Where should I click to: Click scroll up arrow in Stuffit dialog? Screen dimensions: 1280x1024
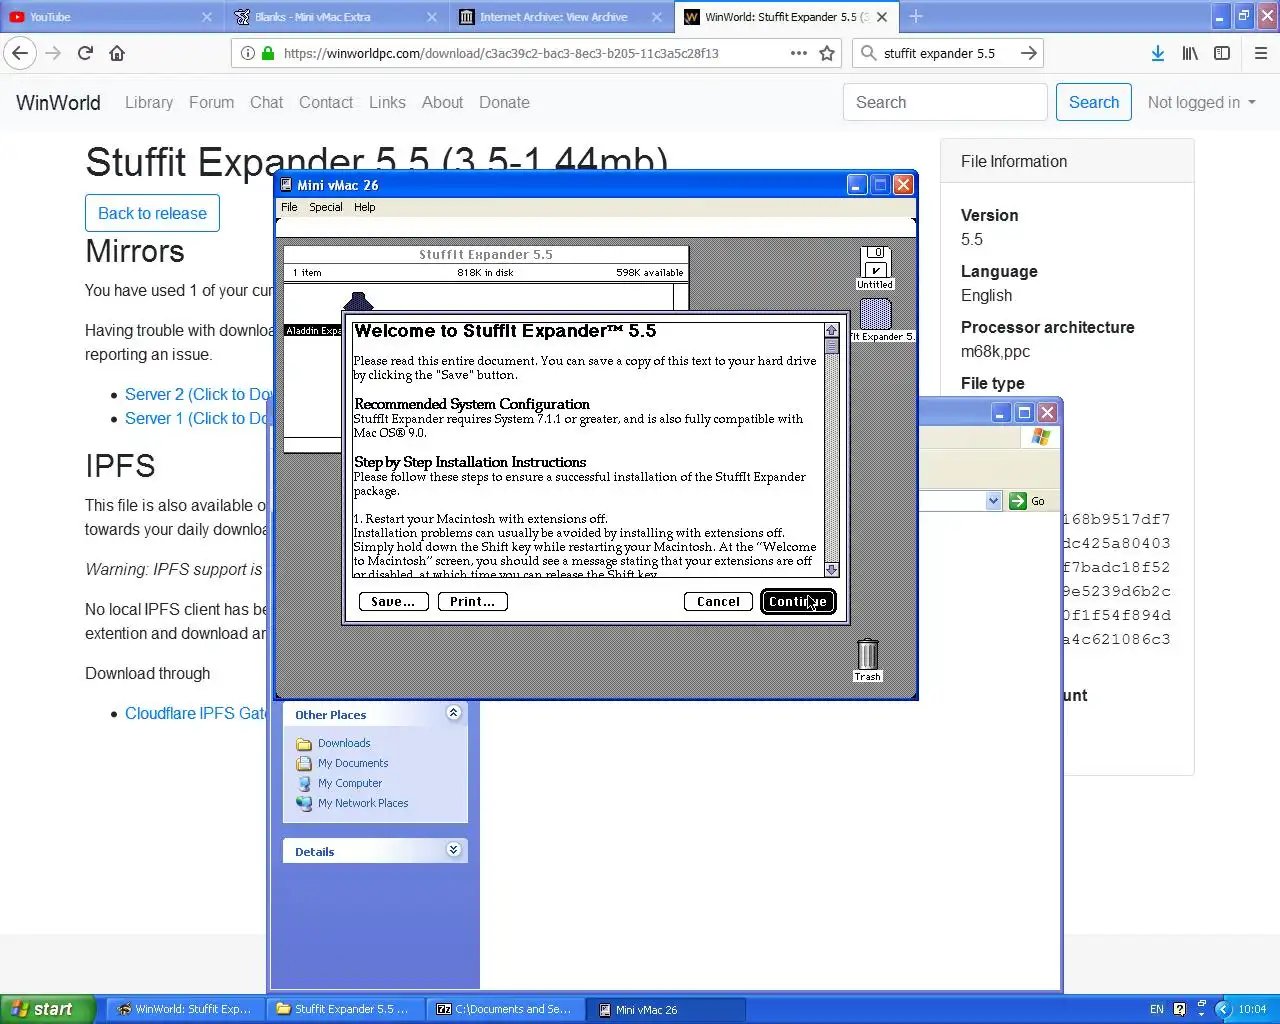(831, 330)
